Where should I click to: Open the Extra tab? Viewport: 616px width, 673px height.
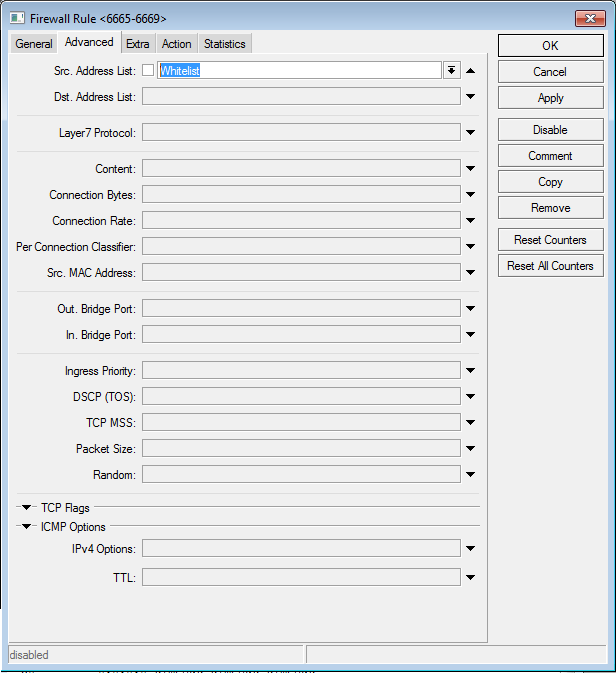click(x=137, y=44)
